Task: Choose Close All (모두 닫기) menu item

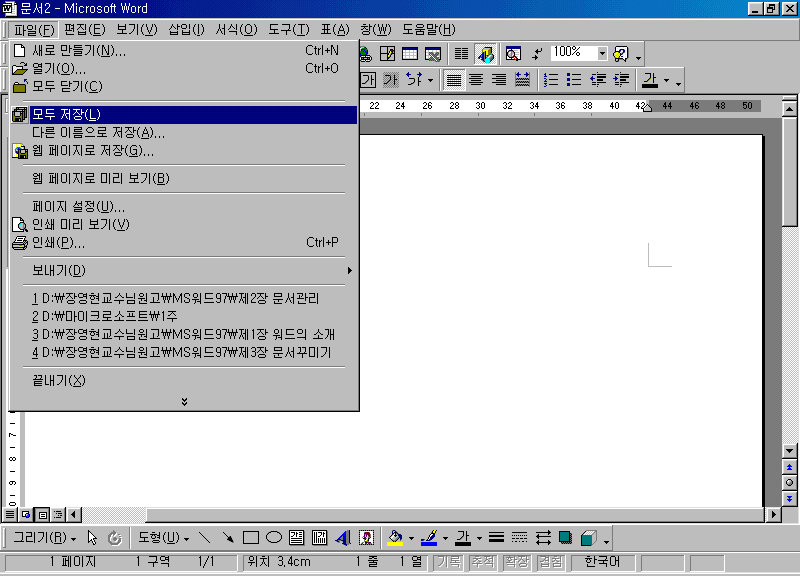Action: [x=184, y=86]
